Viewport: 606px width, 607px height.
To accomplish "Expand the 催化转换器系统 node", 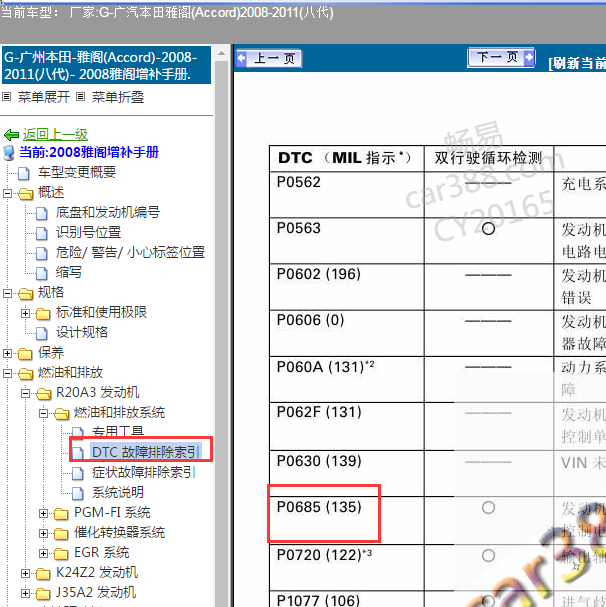I will click(x=43, y=533).
